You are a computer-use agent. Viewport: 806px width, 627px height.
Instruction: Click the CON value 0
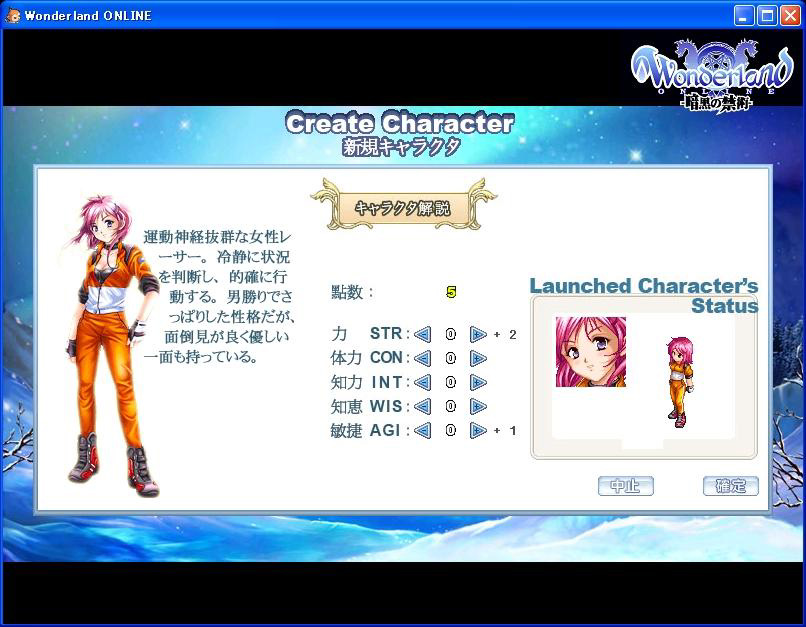(x=450, y=358)
